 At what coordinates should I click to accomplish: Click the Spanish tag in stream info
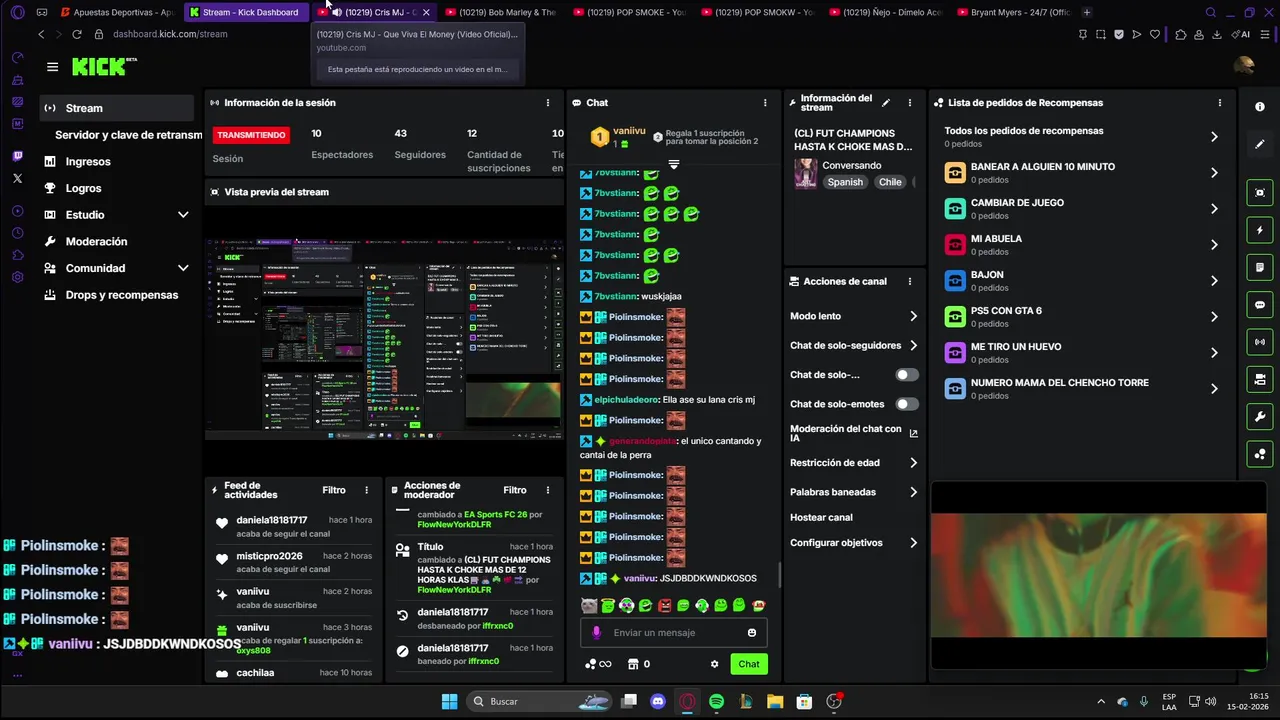point(845,182)
